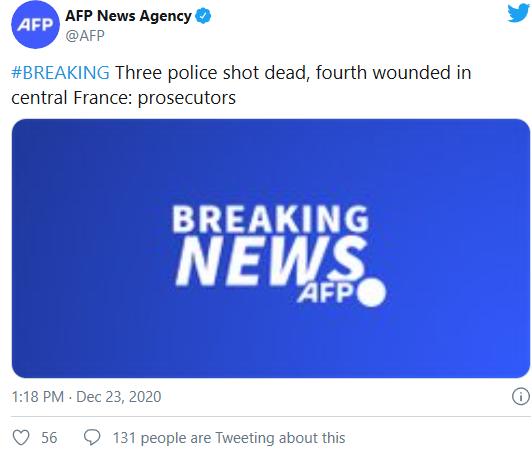This screenshot has width=532, height=449.
Task: Click the BREAKING text in the image
Action: 270,219
